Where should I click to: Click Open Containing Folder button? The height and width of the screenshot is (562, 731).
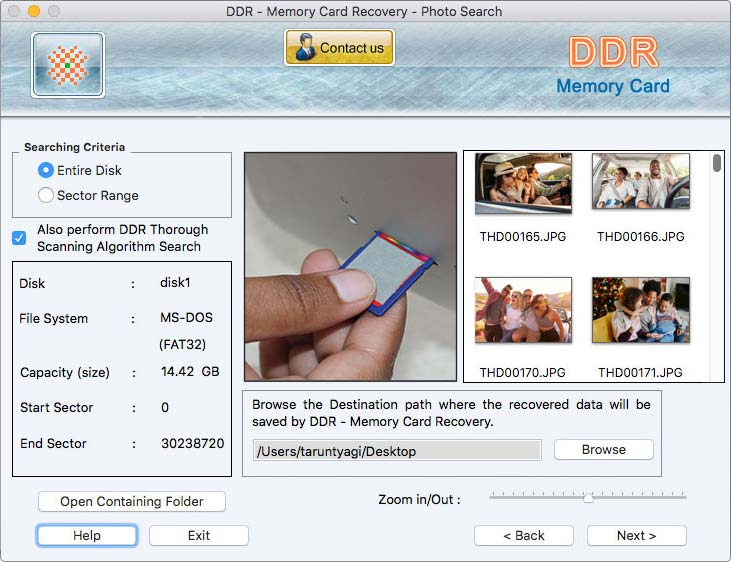click(132, 501)
